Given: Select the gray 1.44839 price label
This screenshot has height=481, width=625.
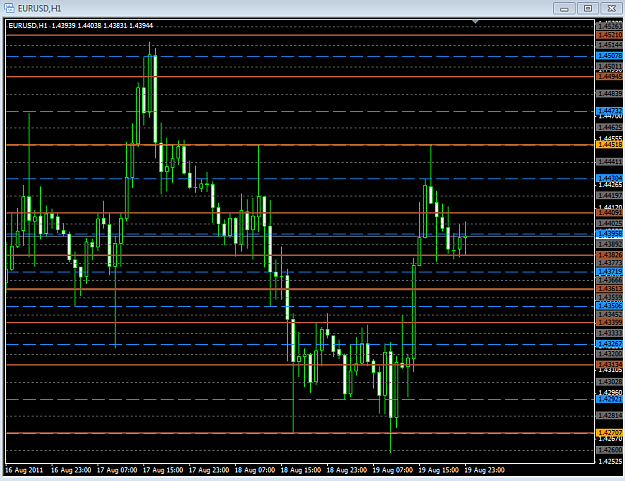Looking at the screenshot, I should tap(610, 94).
